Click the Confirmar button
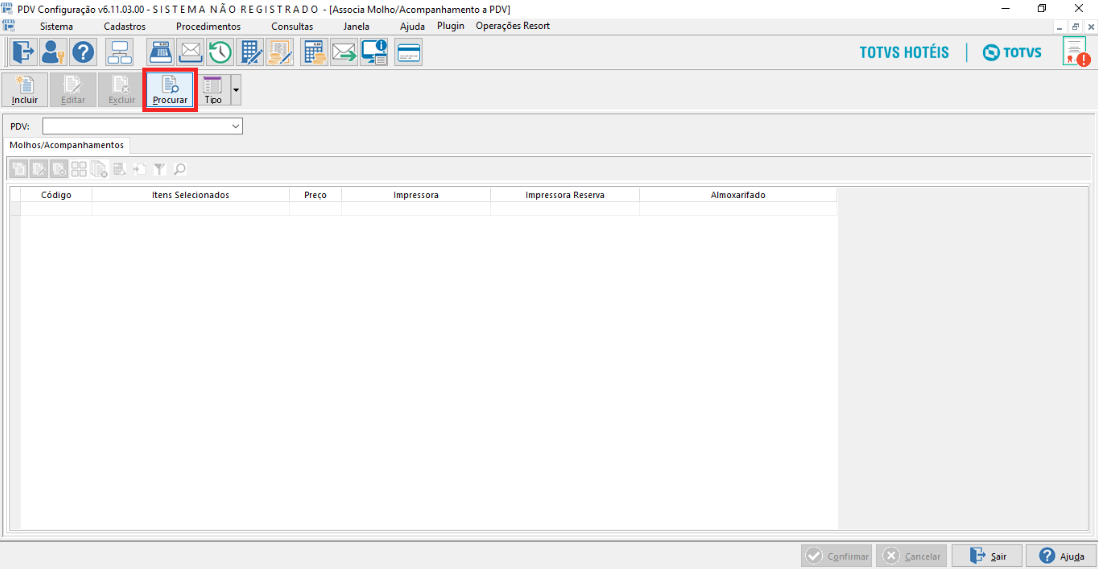 click(x=837, y=556)
